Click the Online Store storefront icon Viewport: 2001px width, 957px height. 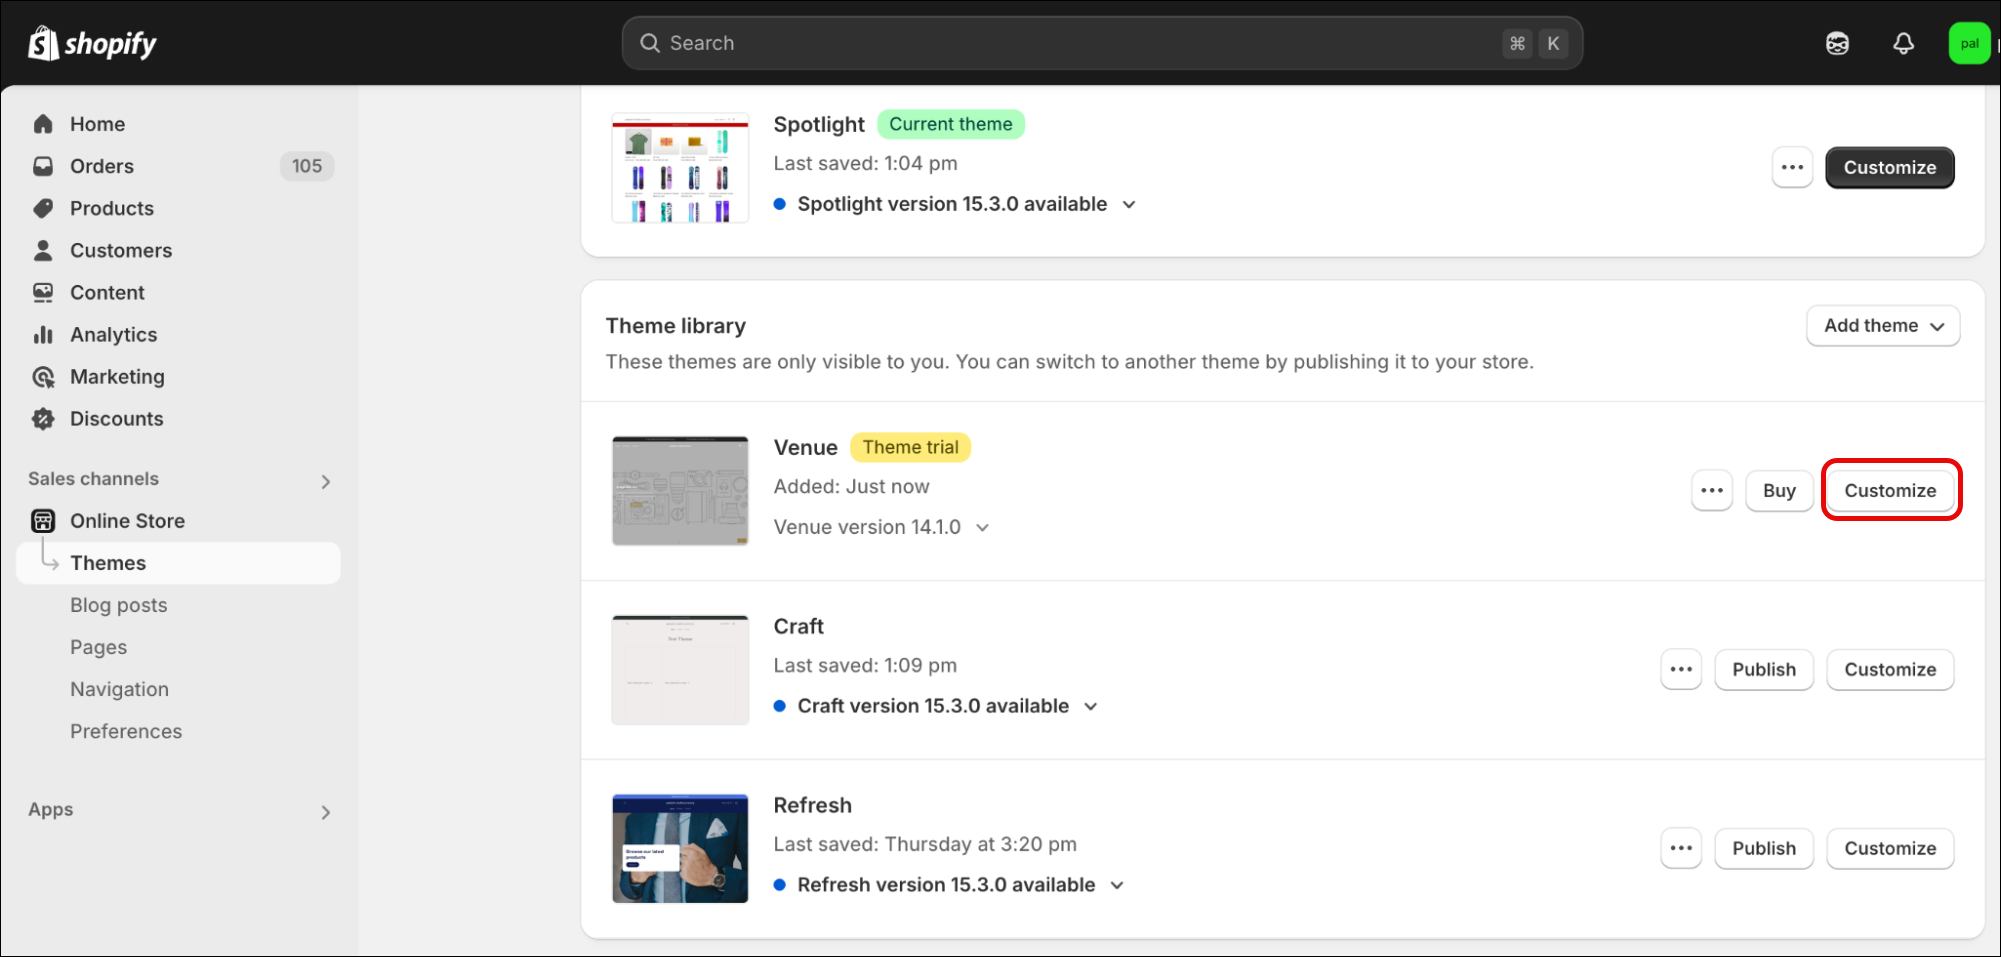[43, 521]
